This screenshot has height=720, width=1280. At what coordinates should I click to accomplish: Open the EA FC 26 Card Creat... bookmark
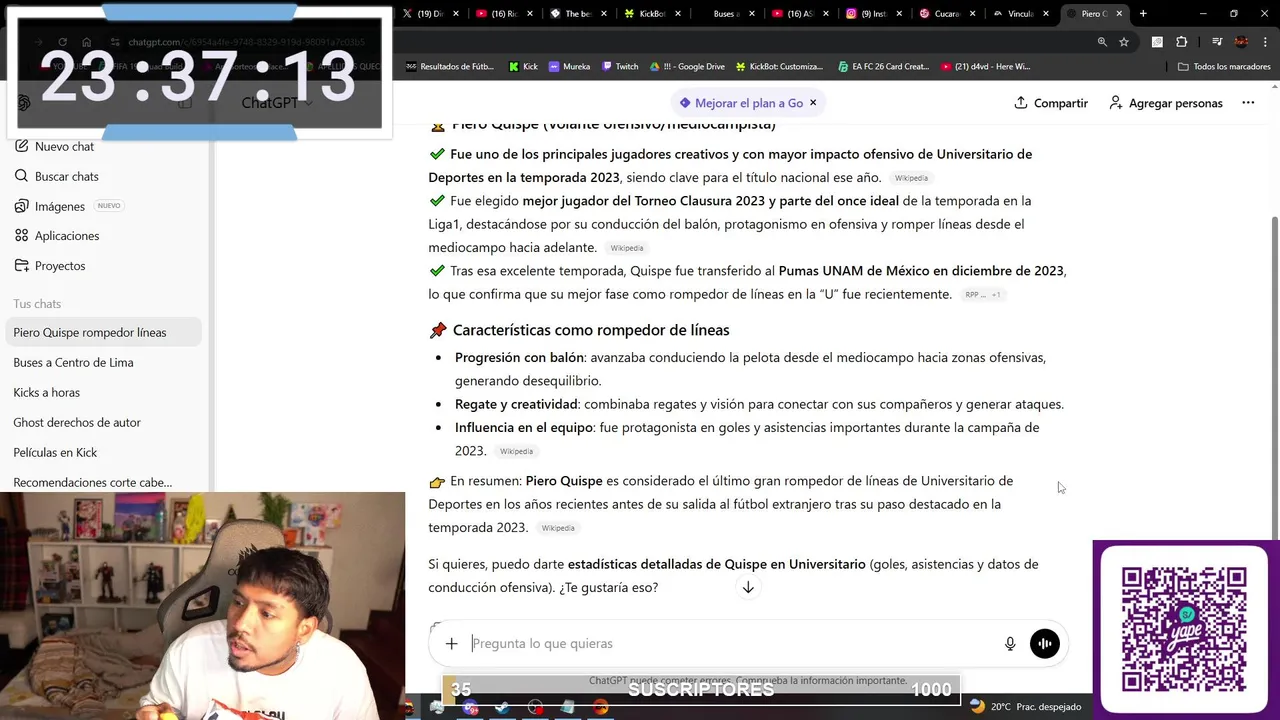click(883, 67)
